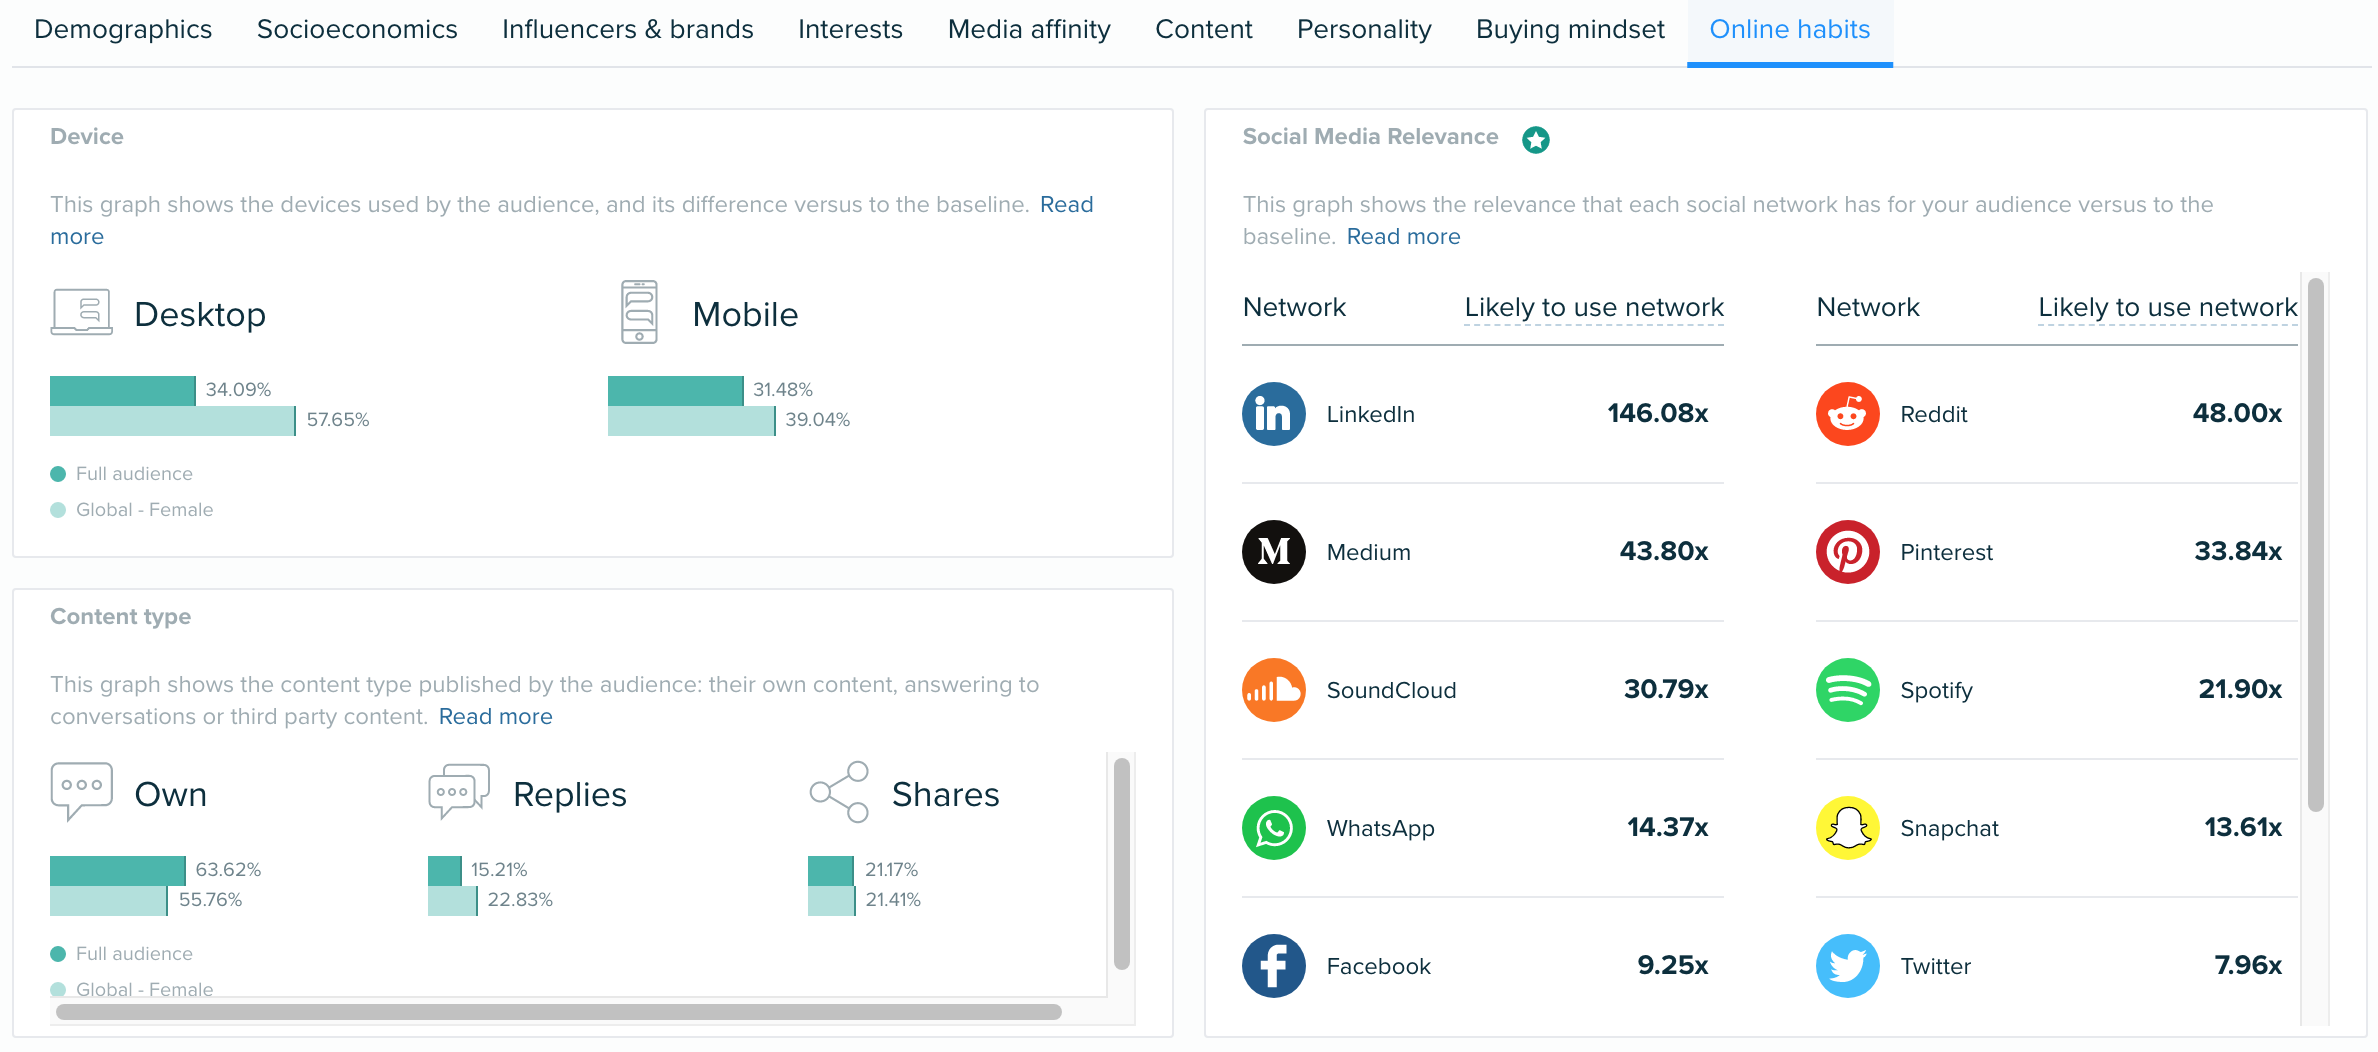This screenshot has width=2378, height=1052.
Task: Click the horizontal scrollbar in Content type panel
Action: point(560,1012)
